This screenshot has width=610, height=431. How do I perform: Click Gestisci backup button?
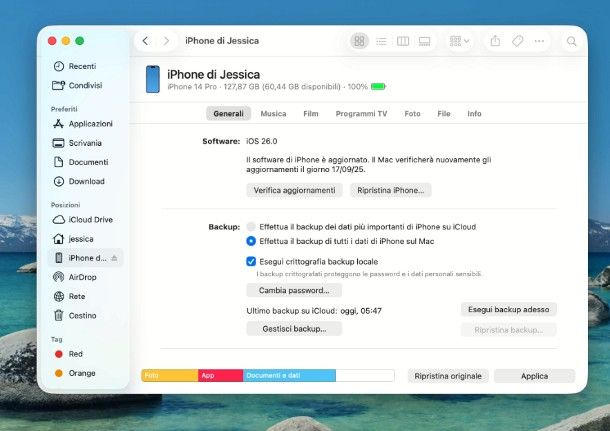[x=294, y=329]
